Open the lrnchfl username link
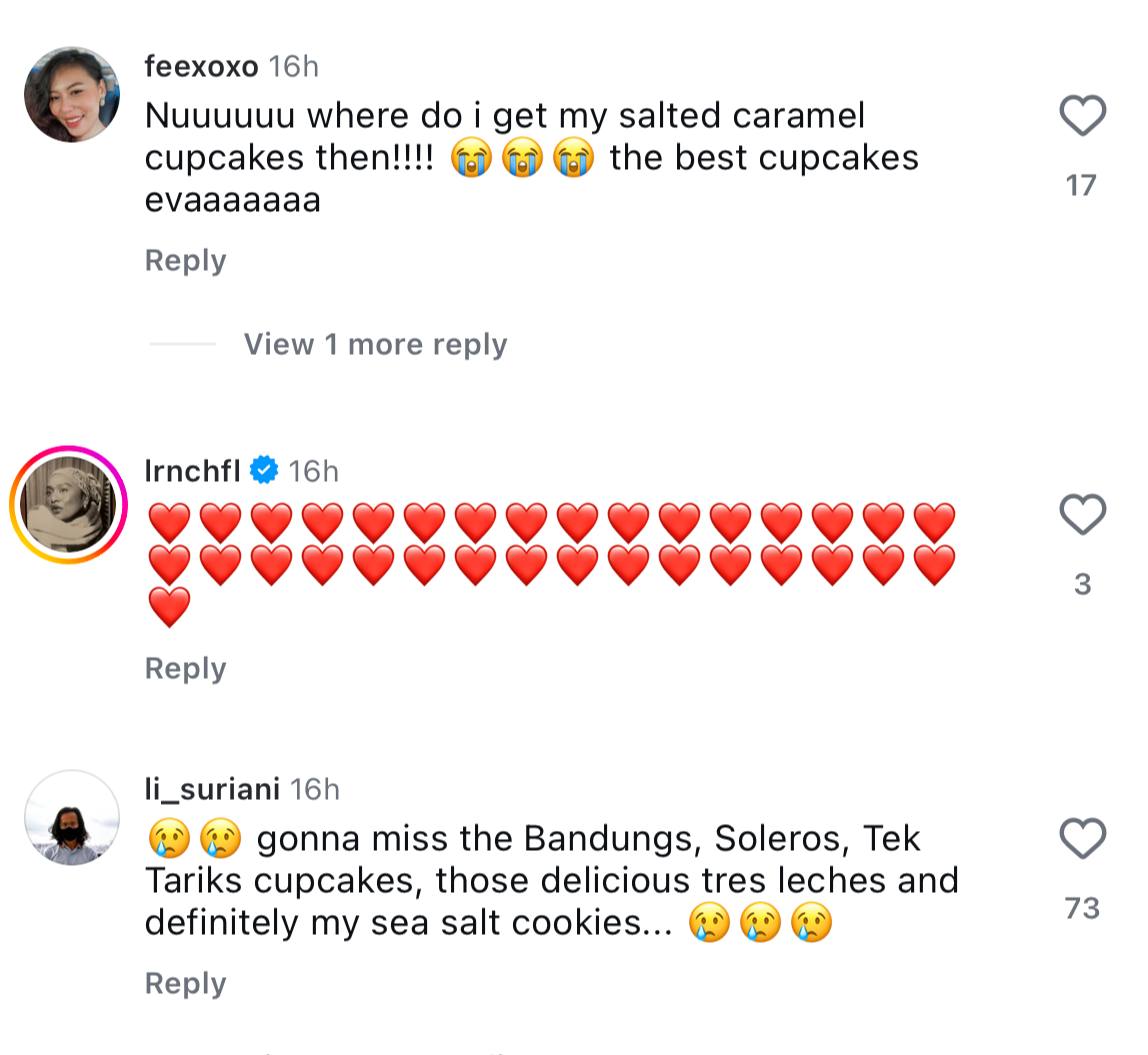 click(x=192, y=470)
